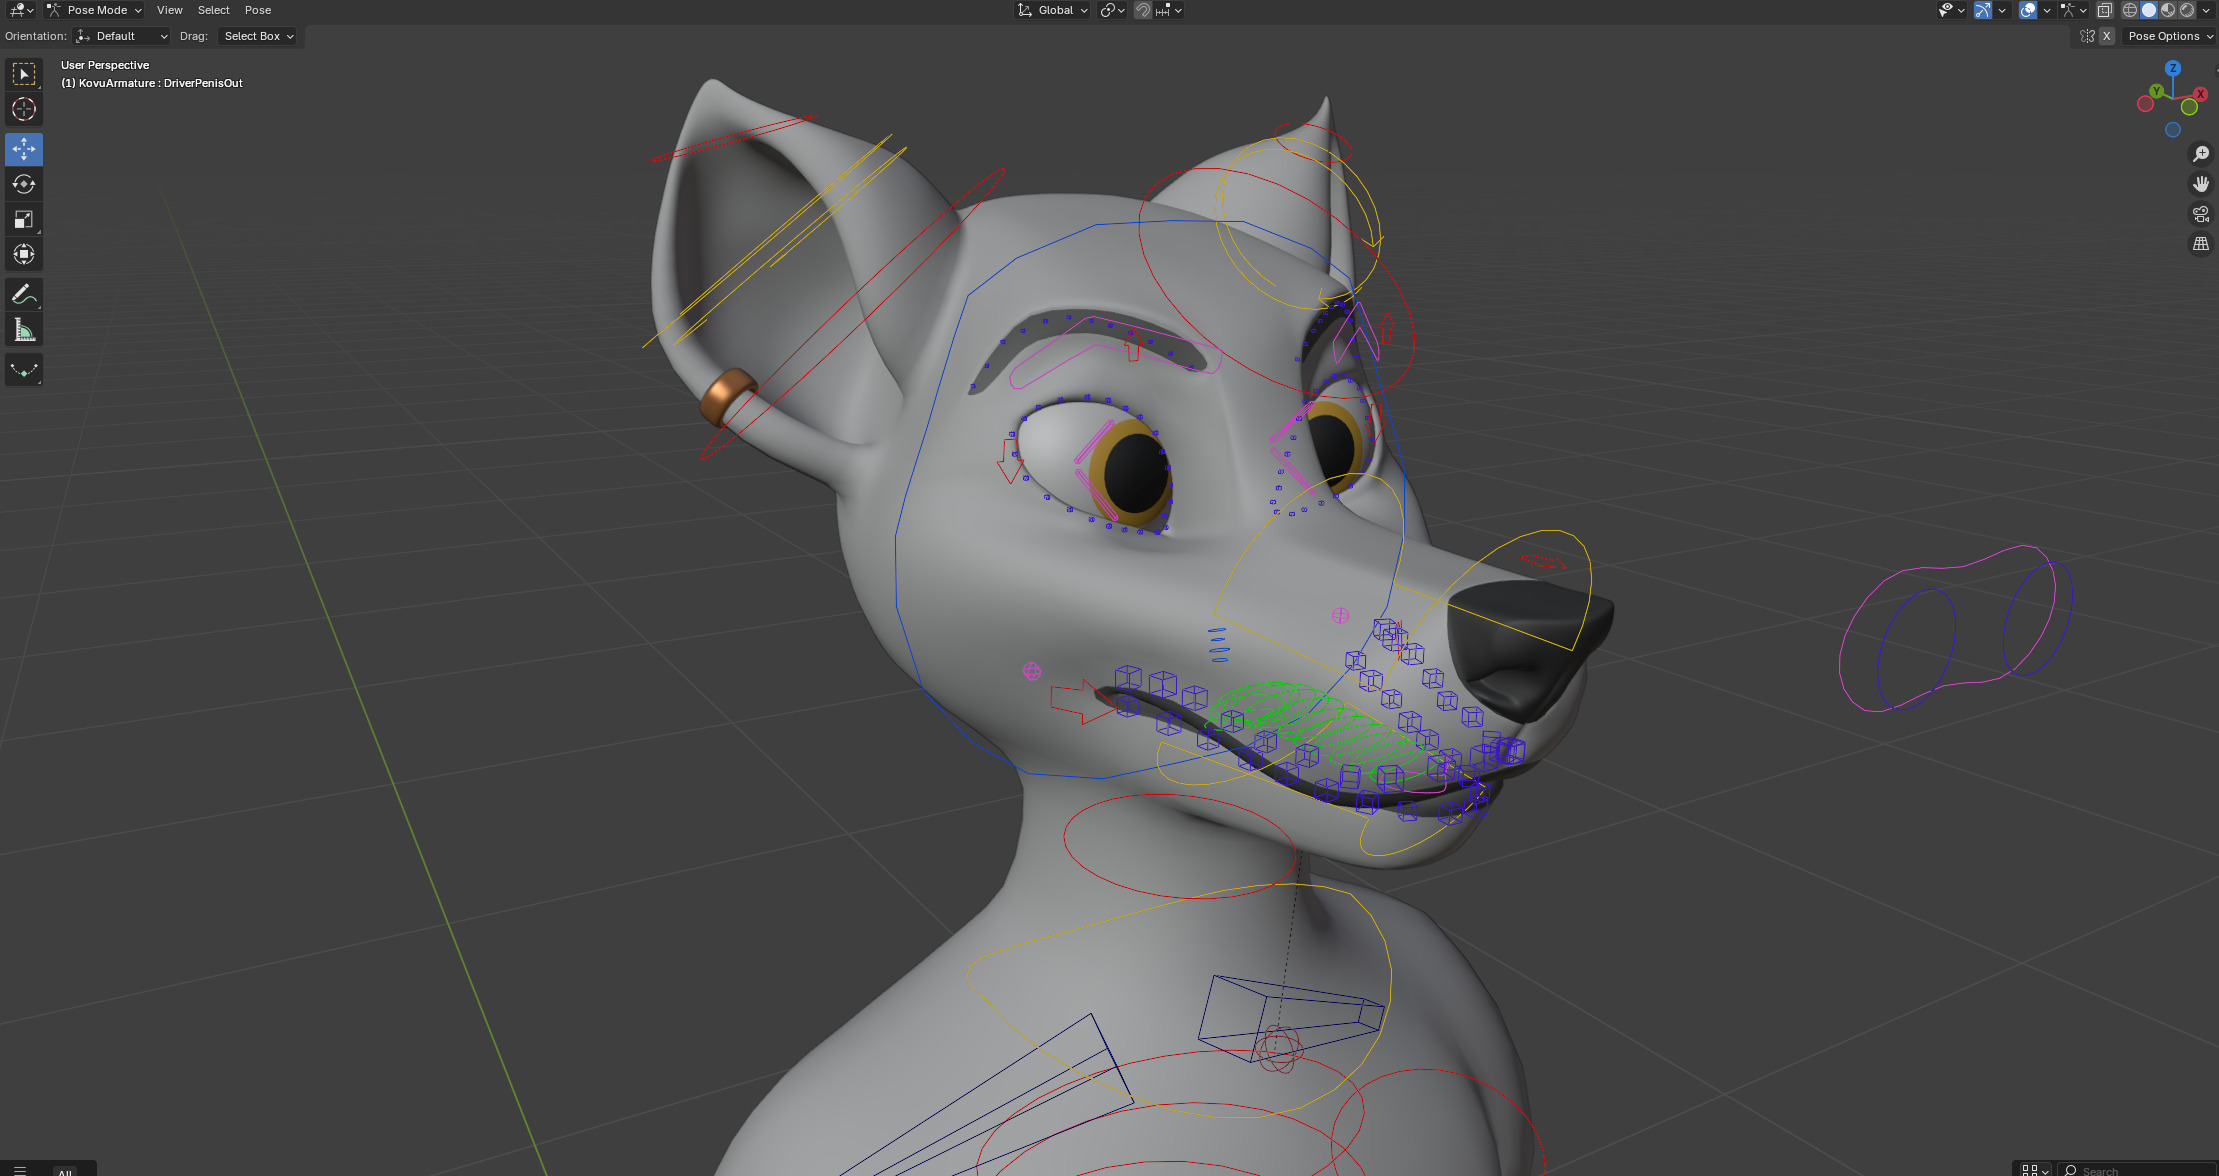Toggle viewport gizmos display
This screenshot has height=1176, width=2219.
[x=1982, y=10]
